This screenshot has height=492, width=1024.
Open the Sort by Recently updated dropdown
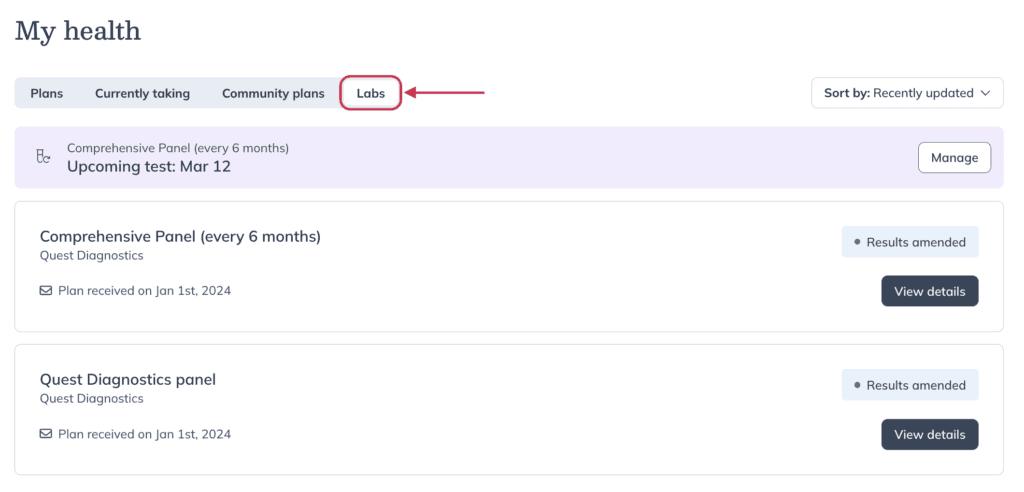907,93
